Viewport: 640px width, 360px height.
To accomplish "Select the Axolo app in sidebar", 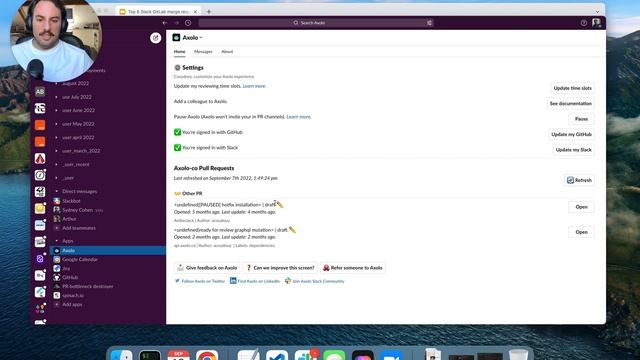I will pos(108,250).
